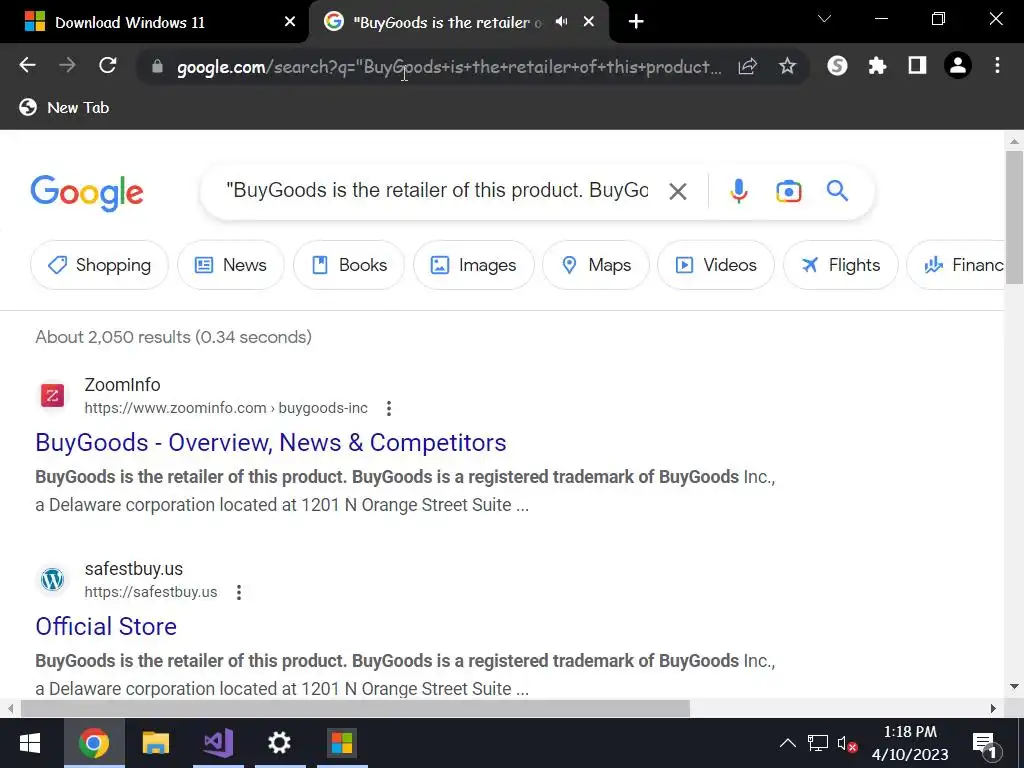Open the Windows Start menu
This screenshot has height=768, width=1024.
(30, 743)
